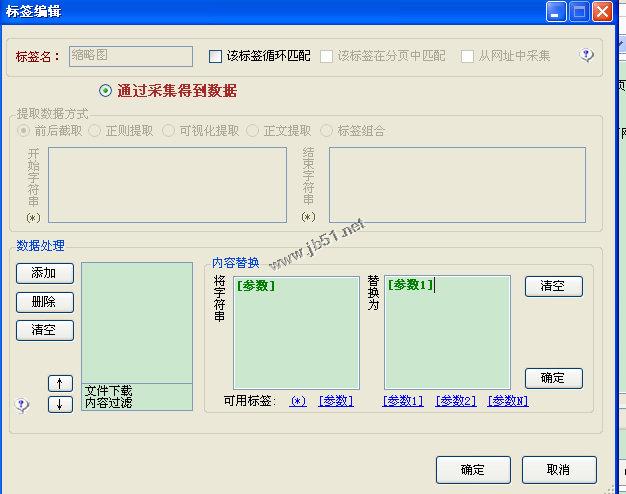Maximize the 标签编辑 window

579,11
